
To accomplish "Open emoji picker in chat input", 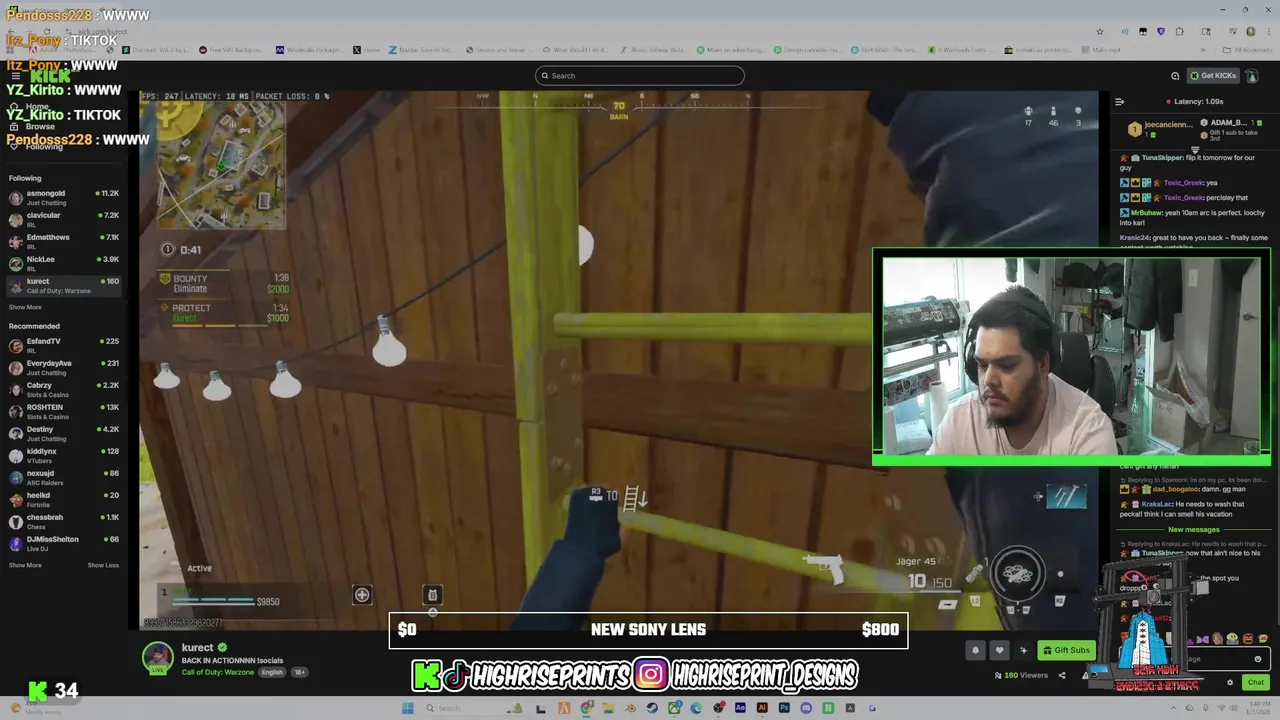I will click(1258, 659).
